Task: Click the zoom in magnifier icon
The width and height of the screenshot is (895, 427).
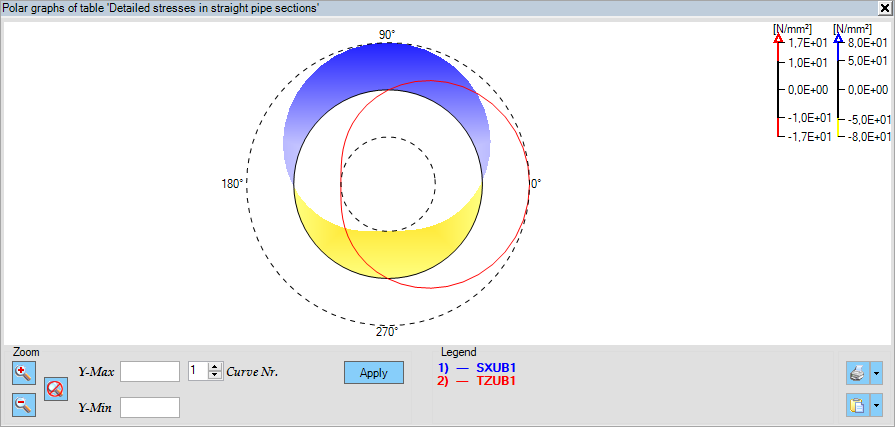Action: pos(24,373)
